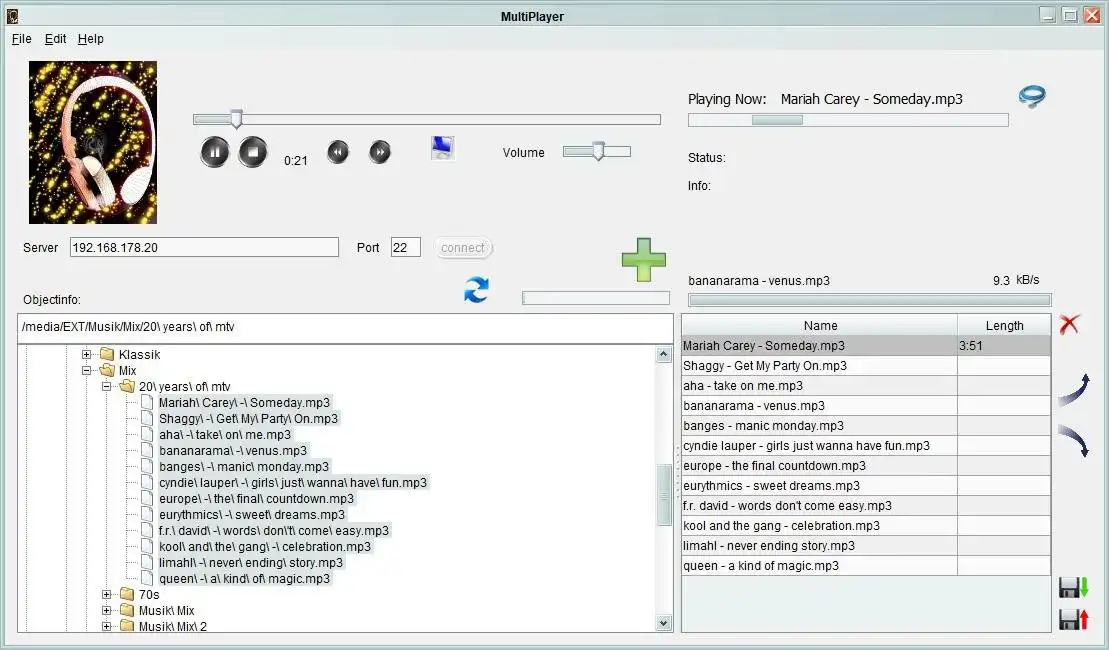Click floppy disk icon with red arrow
Image resolution: width=1109 pixels, height=650 pixels.
(1073, 619)
